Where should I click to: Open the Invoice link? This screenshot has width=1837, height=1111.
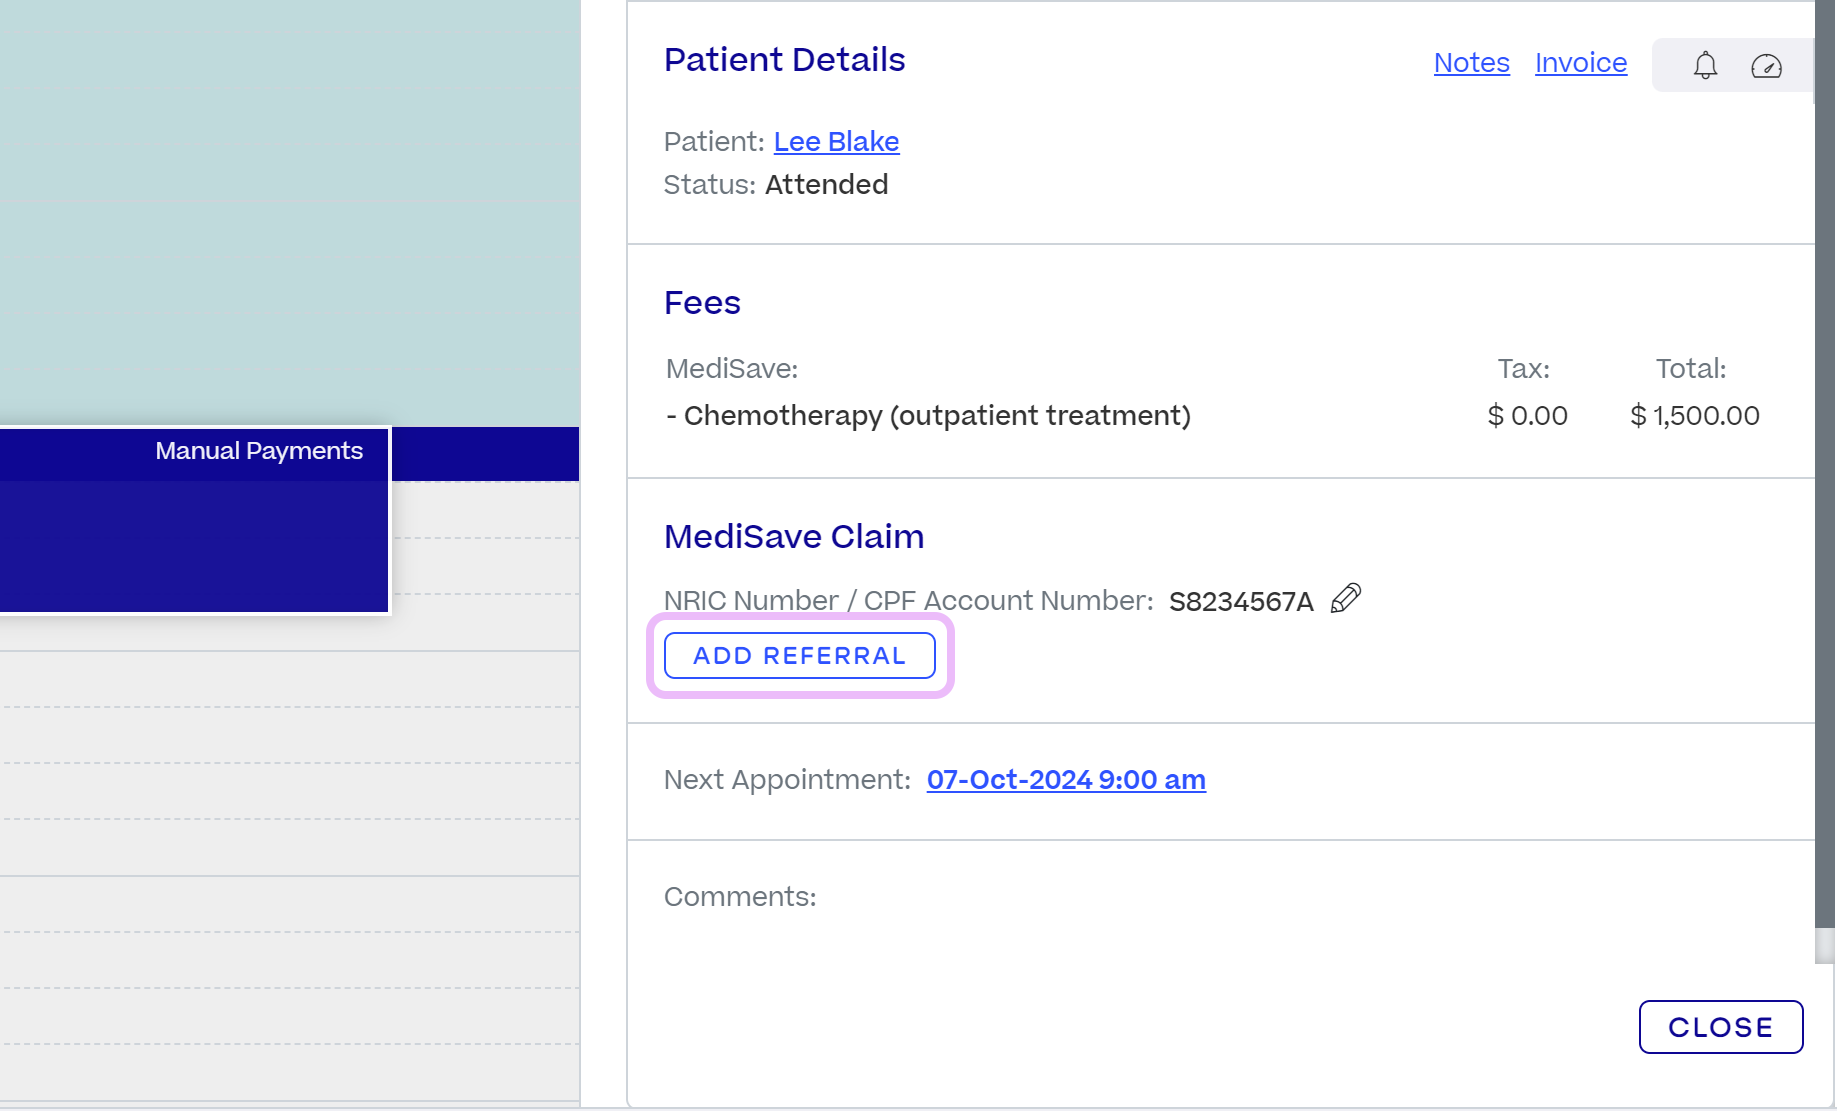[1580, 63]
